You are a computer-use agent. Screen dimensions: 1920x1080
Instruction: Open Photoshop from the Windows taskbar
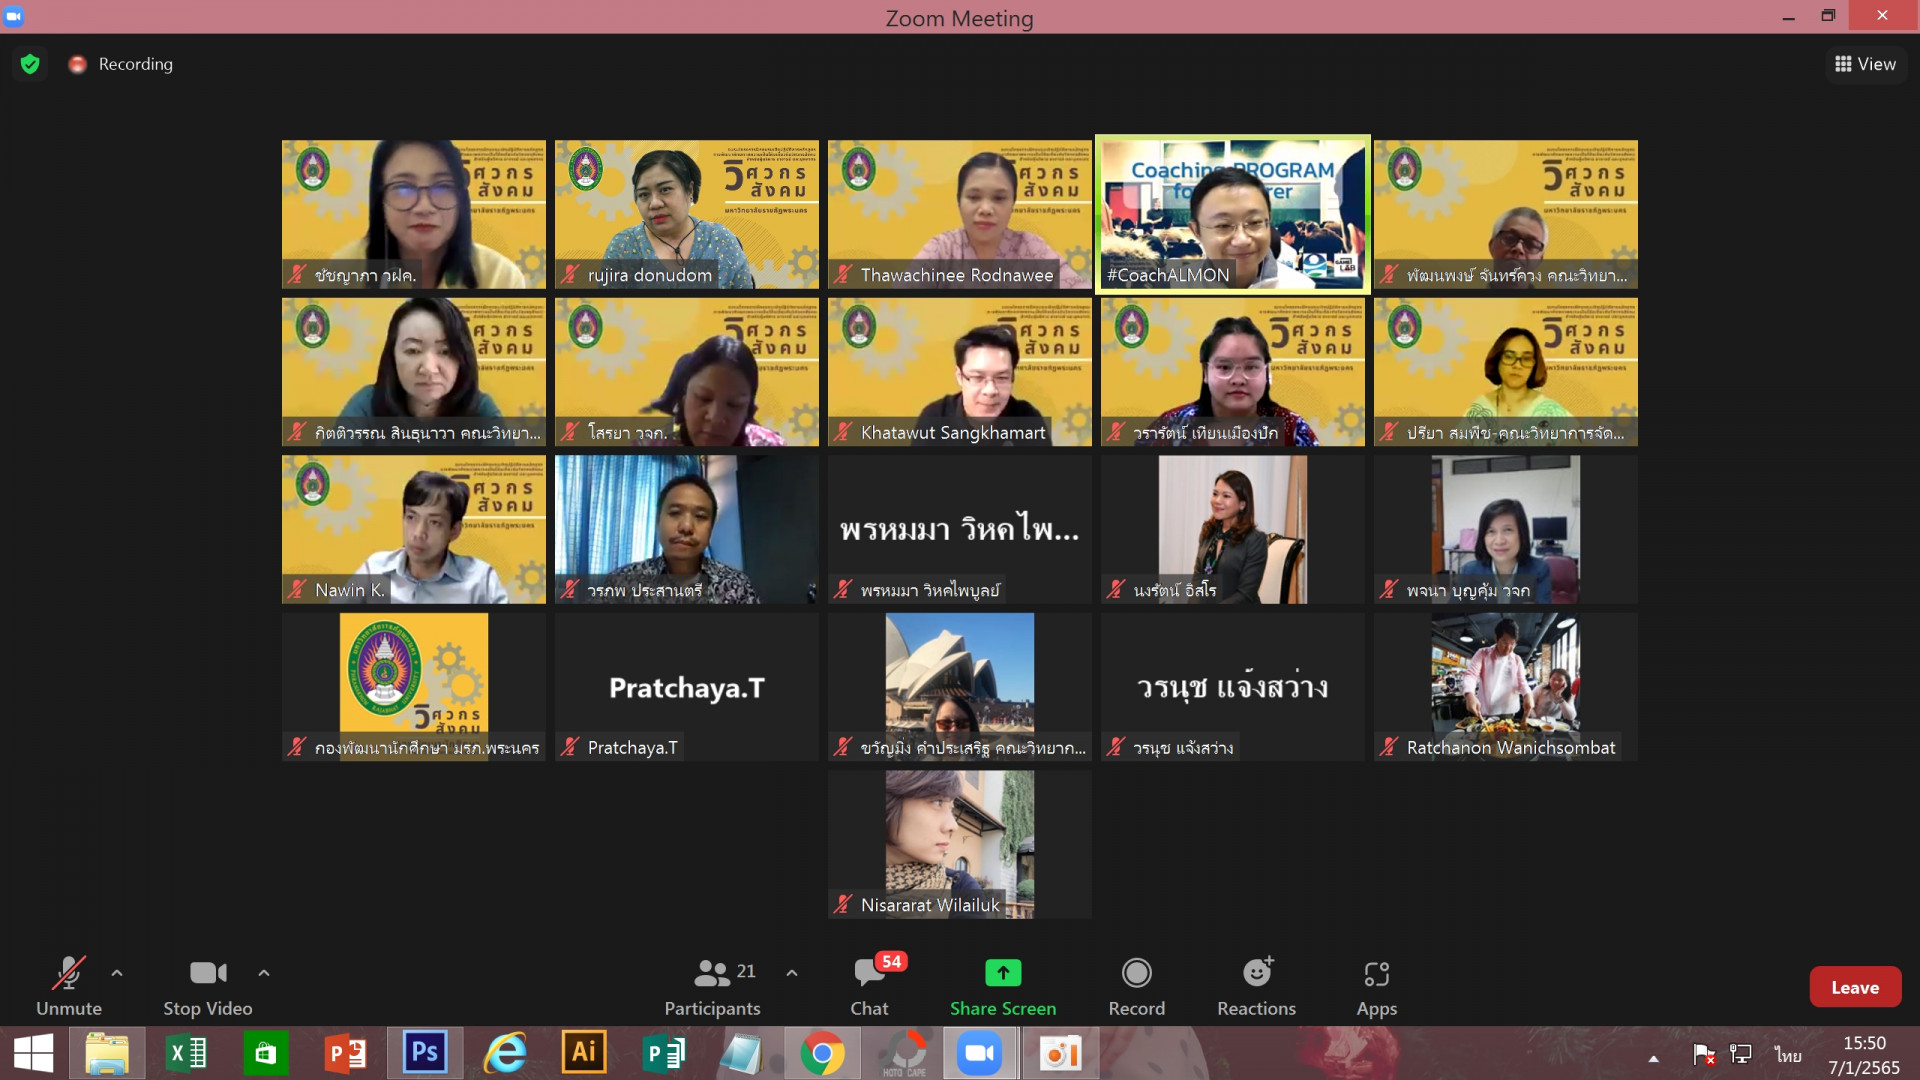click(x=425, y=1053)
